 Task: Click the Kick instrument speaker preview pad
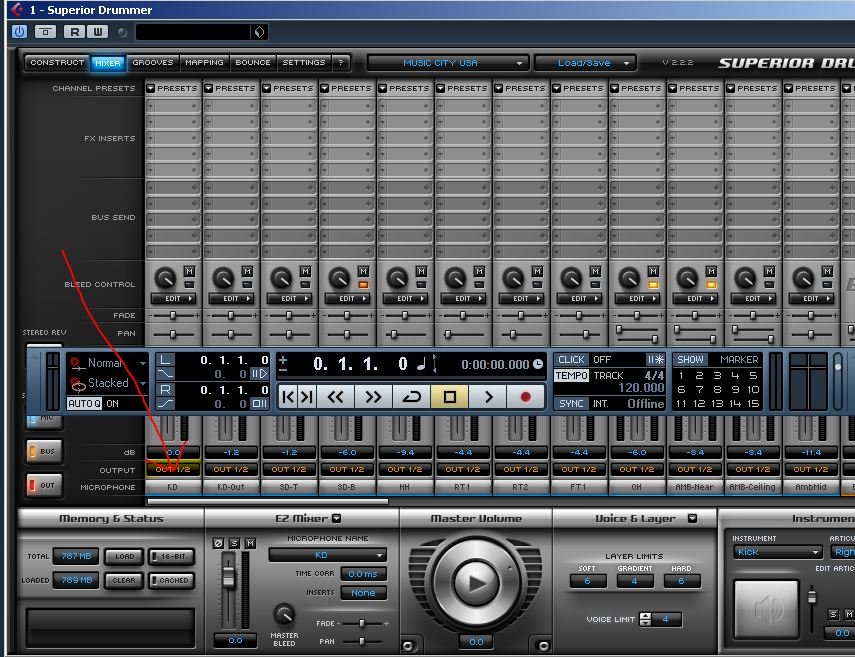point(767,608)
